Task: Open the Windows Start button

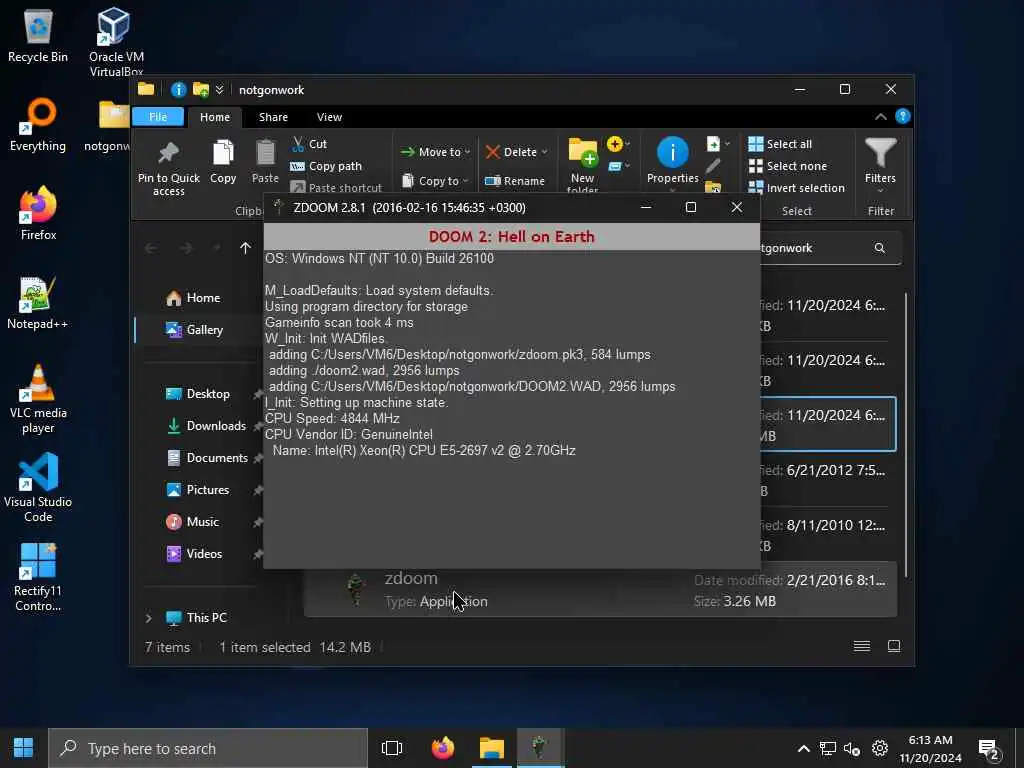Action: (24, 748)
